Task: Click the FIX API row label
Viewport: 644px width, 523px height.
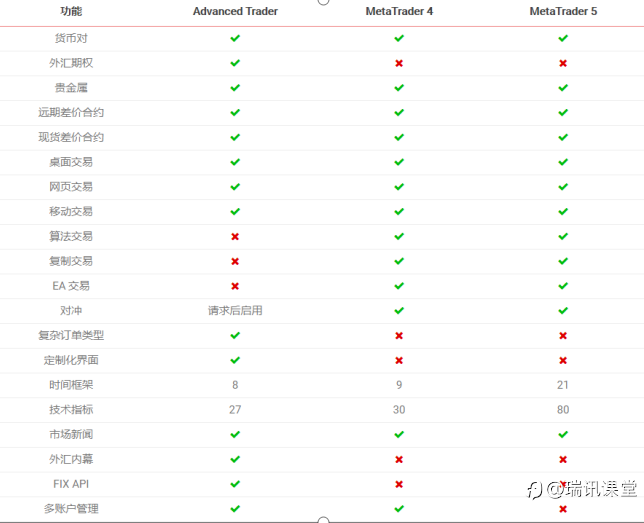Action: (x=71, y=484)
